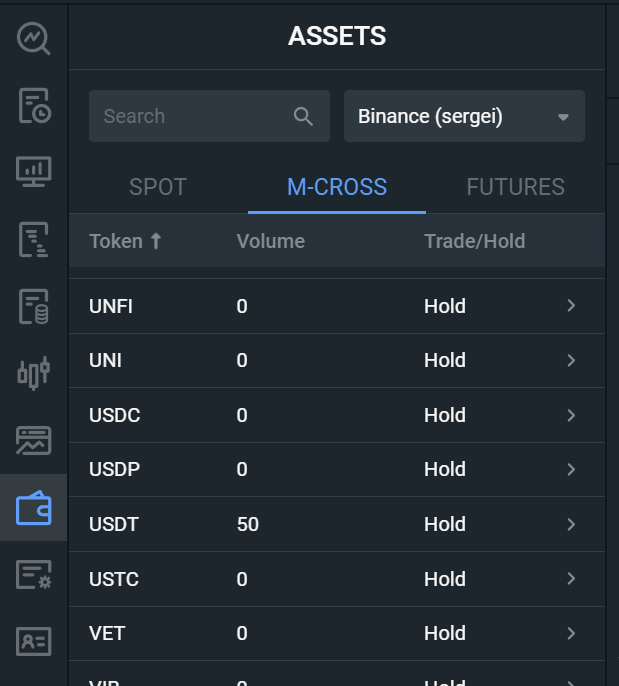Select the wallet assets sidebar icon
This screenshot has width=619, height=686.
pyautogui.click(x=34, y=508)
